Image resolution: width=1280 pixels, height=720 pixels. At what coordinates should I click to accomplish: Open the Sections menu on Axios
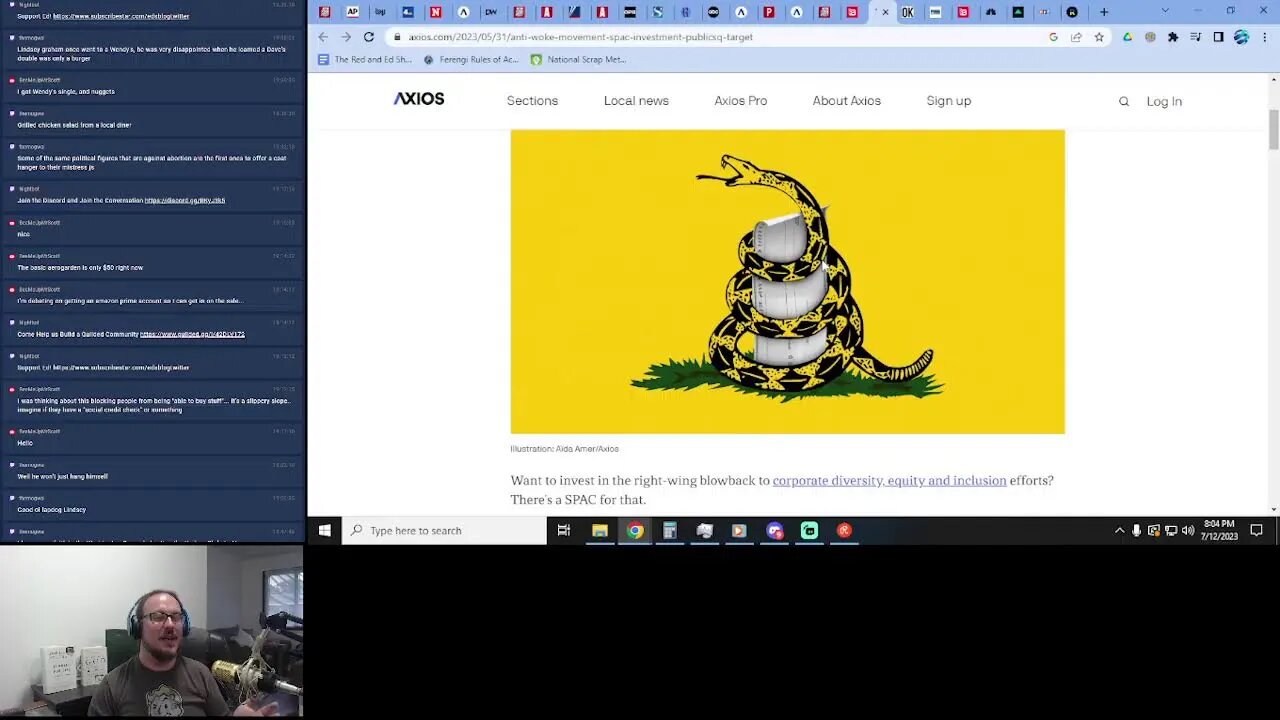click(532, 101)
